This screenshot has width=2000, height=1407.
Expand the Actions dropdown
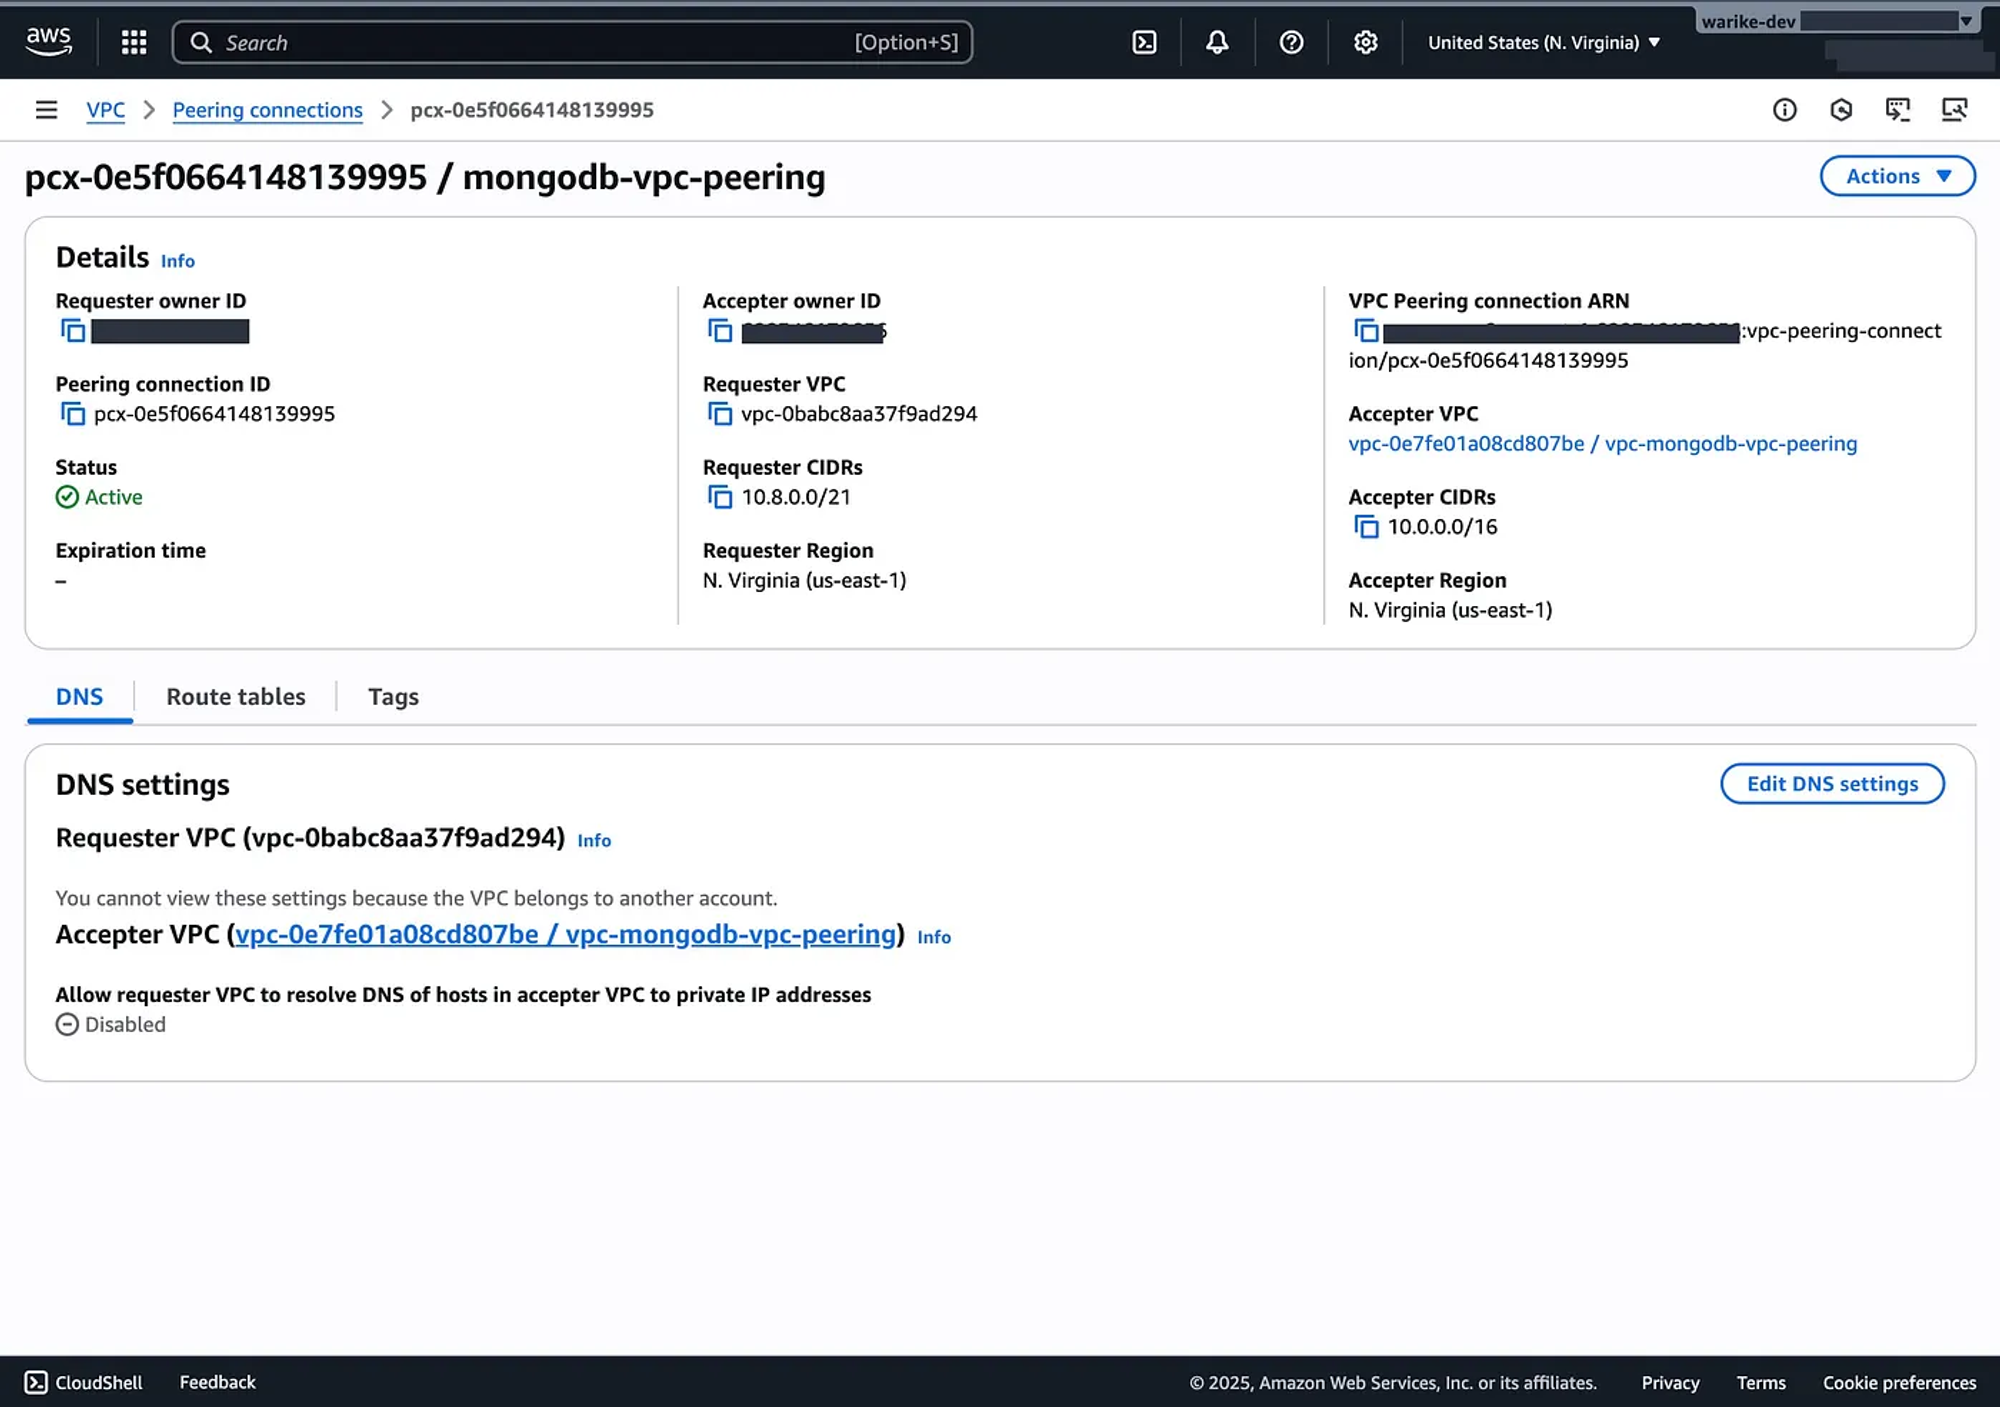coord(1897,176)
